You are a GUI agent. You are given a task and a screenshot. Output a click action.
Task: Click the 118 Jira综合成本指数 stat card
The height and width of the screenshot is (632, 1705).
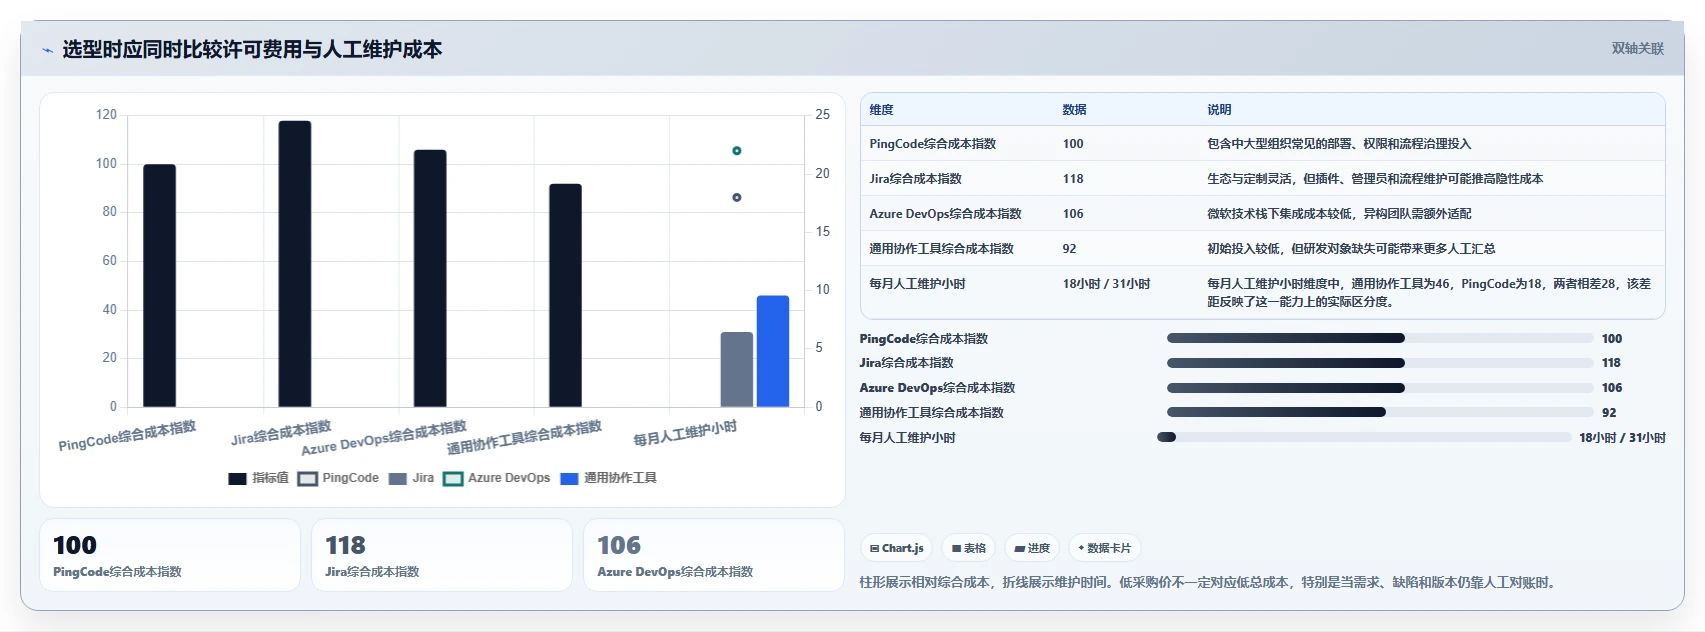click(x=442, y=555)
